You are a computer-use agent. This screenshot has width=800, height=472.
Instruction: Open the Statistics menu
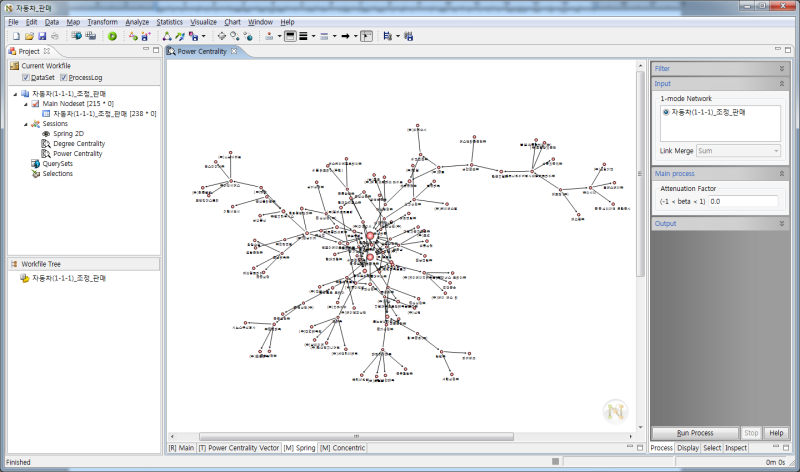click(169, 22)
